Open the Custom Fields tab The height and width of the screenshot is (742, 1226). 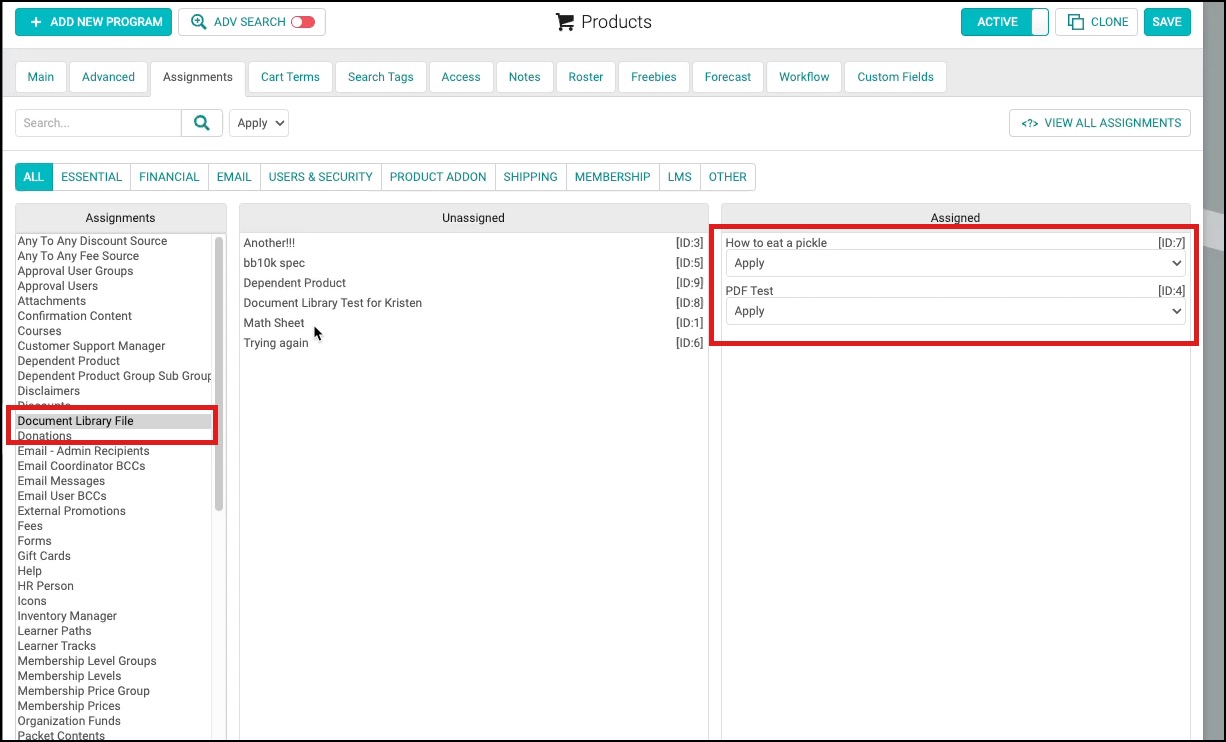[895, 77]
